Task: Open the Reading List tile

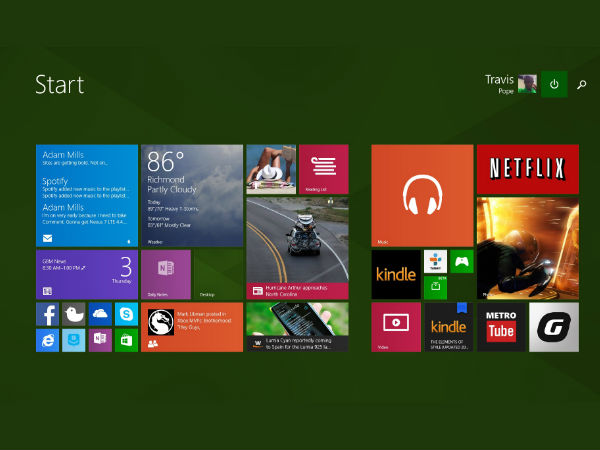Action: click(x=323, y=168)
